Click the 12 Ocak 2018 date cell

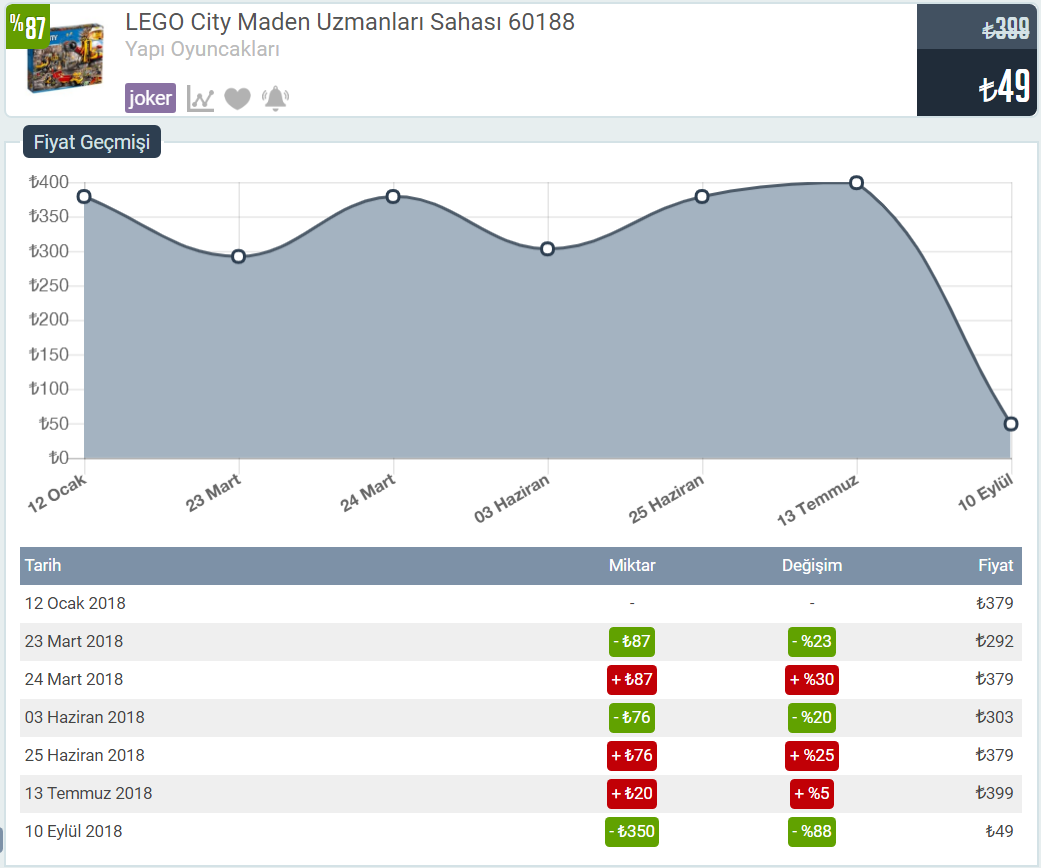[x=75, y=603]
